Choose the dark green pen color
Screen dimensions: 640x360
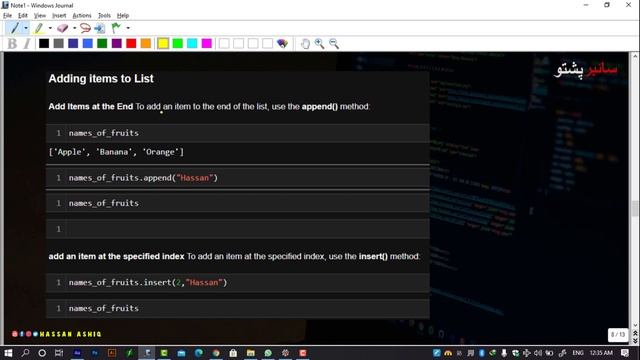pos(102,43)
